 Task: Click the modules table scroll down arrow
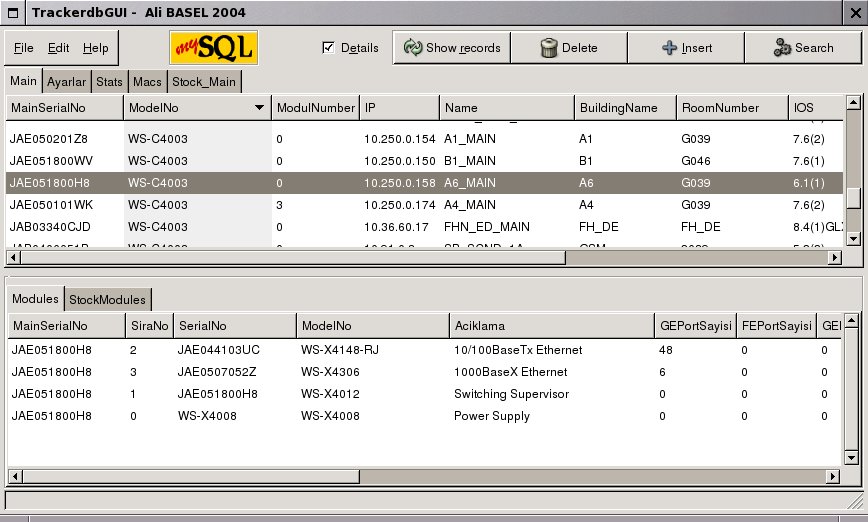(851, 457)
